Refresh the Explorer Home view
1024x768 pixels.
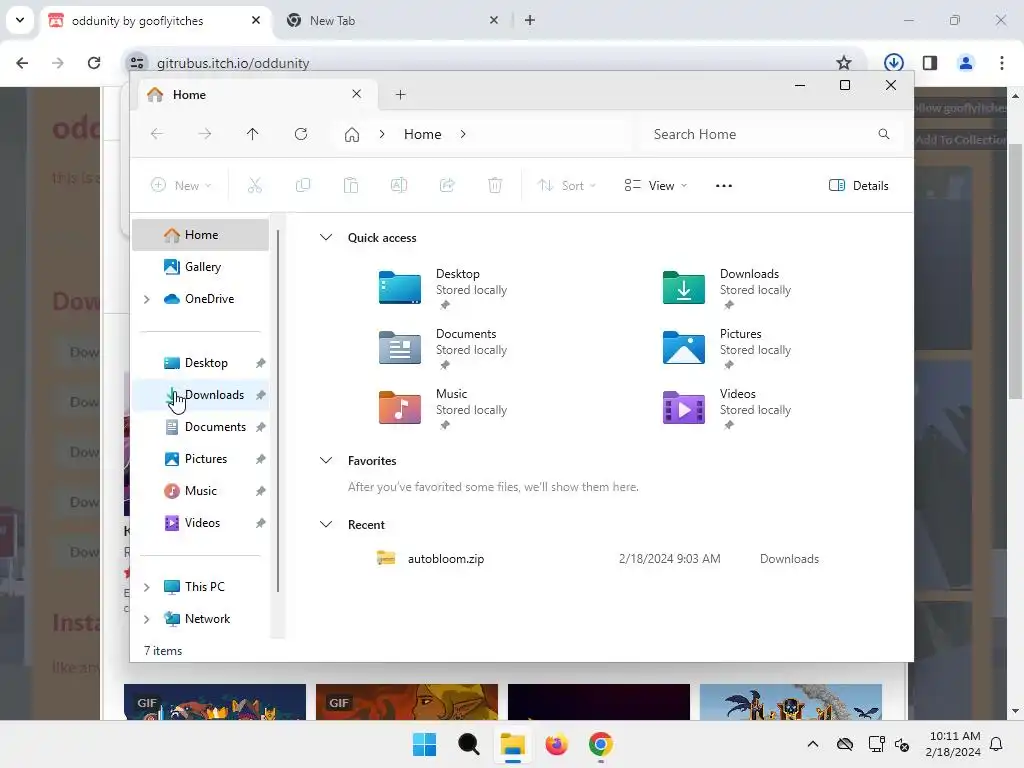pyautogui.click(x=301, y=134)
